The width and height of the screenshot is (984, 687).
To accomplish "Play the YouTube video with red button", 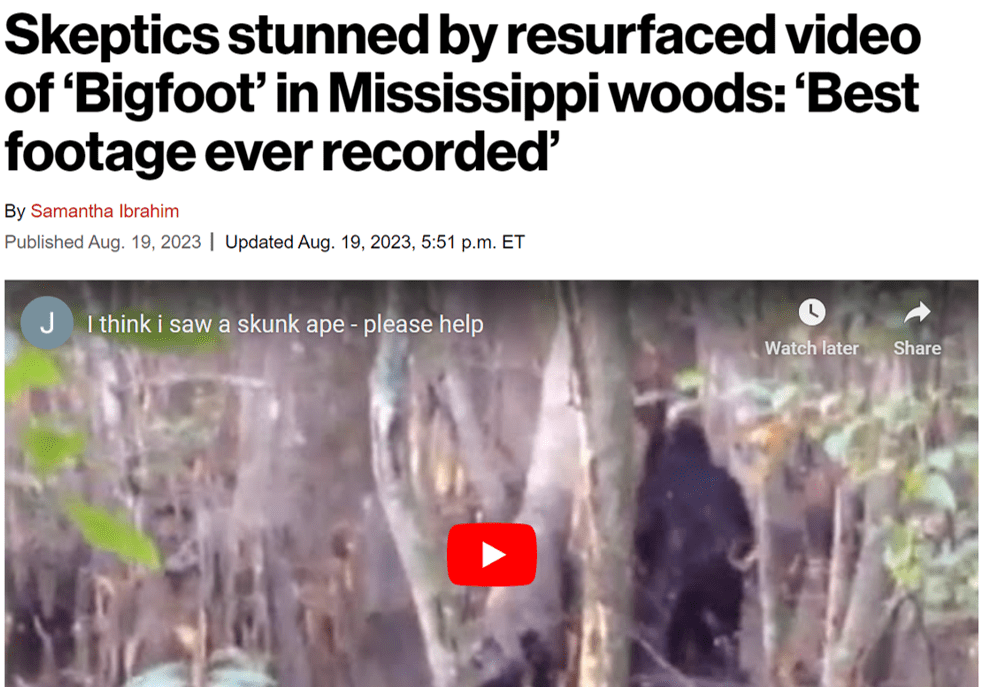I will (491, 554).
